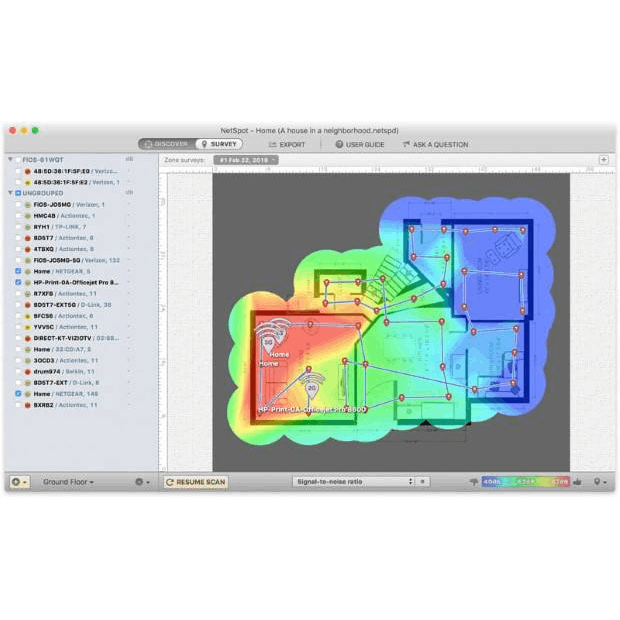The image size is (620, 620).
Task: Open the dropdown arrow beside the add button
Action: [25, 482]
